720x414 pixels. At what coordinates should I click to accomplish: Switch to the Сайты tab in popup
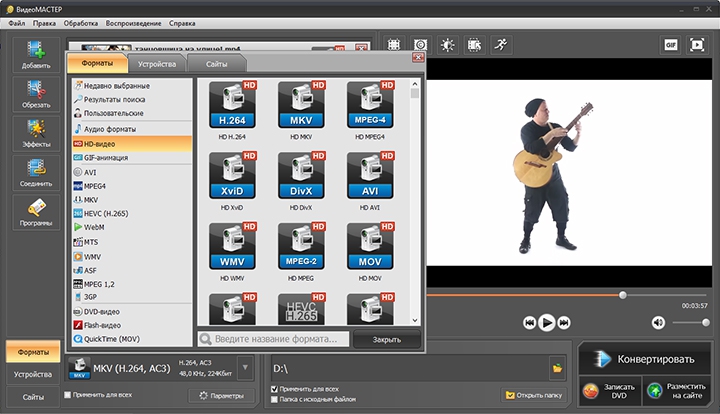pyautogui.click(x=216, y=64)
